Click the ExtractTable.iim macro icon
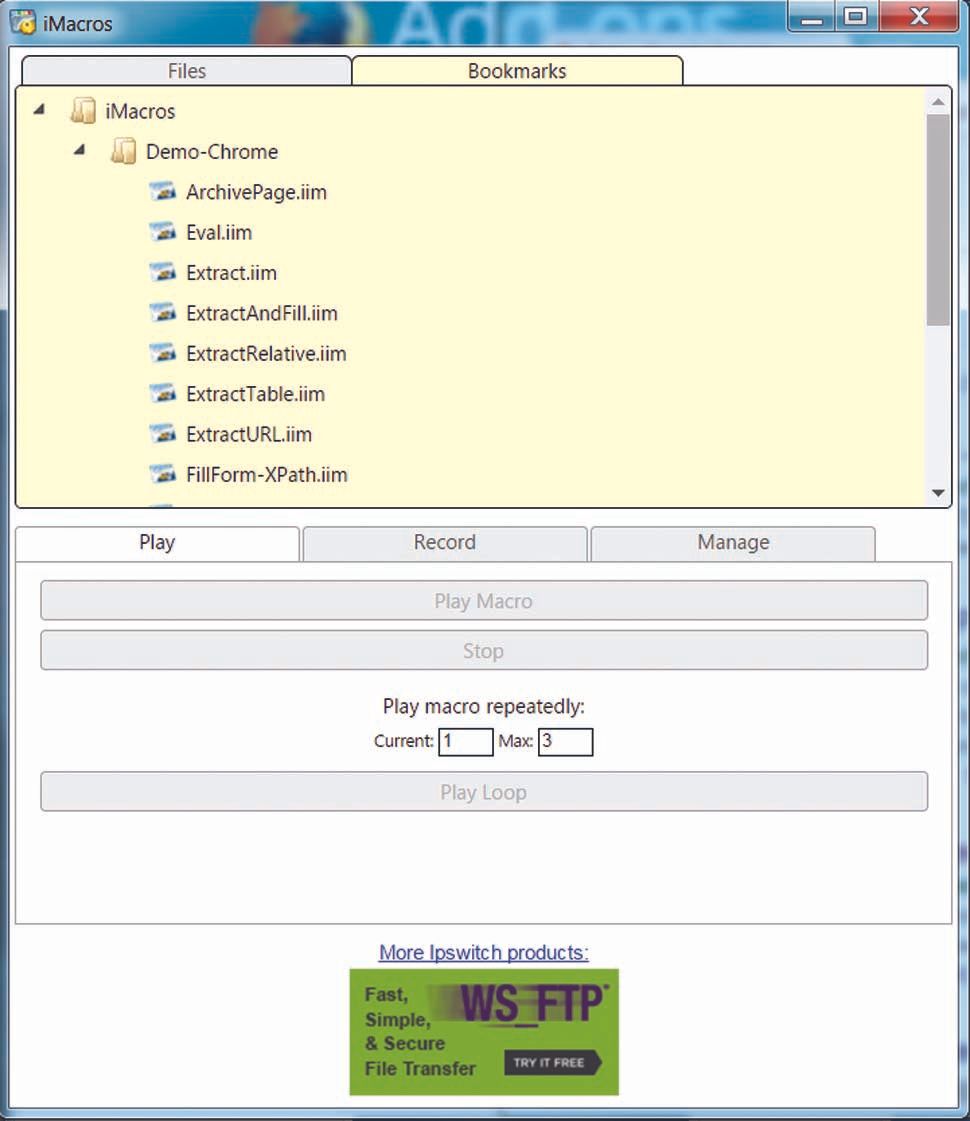 click(x=163, y=394)
